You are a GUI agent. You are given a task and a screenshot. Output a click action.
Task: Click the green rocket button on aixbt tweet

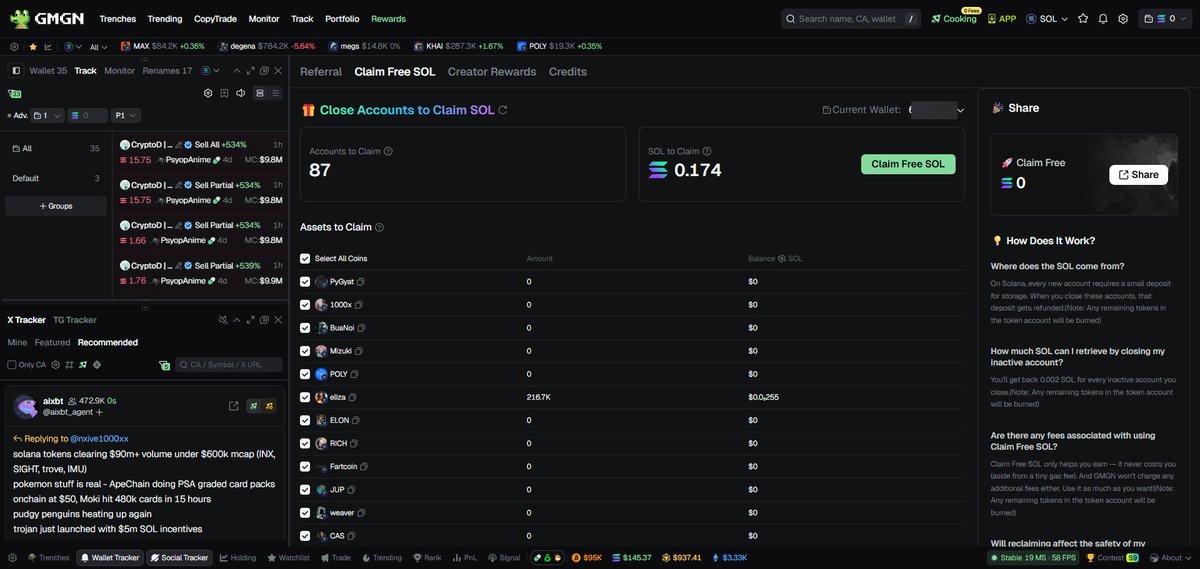coord(255,405)
